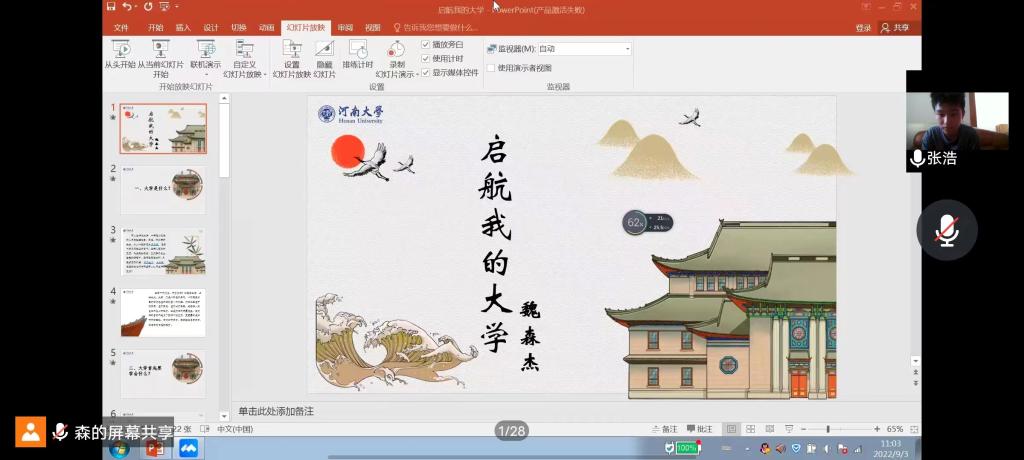Expand the Present Online (联机演示) dropdown

click(206, 74)
